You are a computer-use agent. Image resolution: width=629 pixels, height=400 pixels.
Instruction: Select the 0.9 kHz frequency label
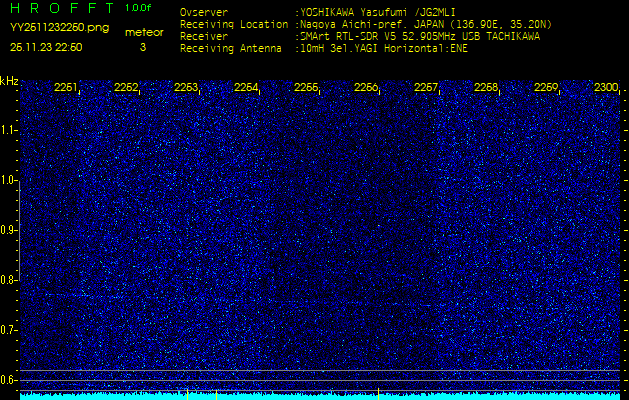coord(8,230)
